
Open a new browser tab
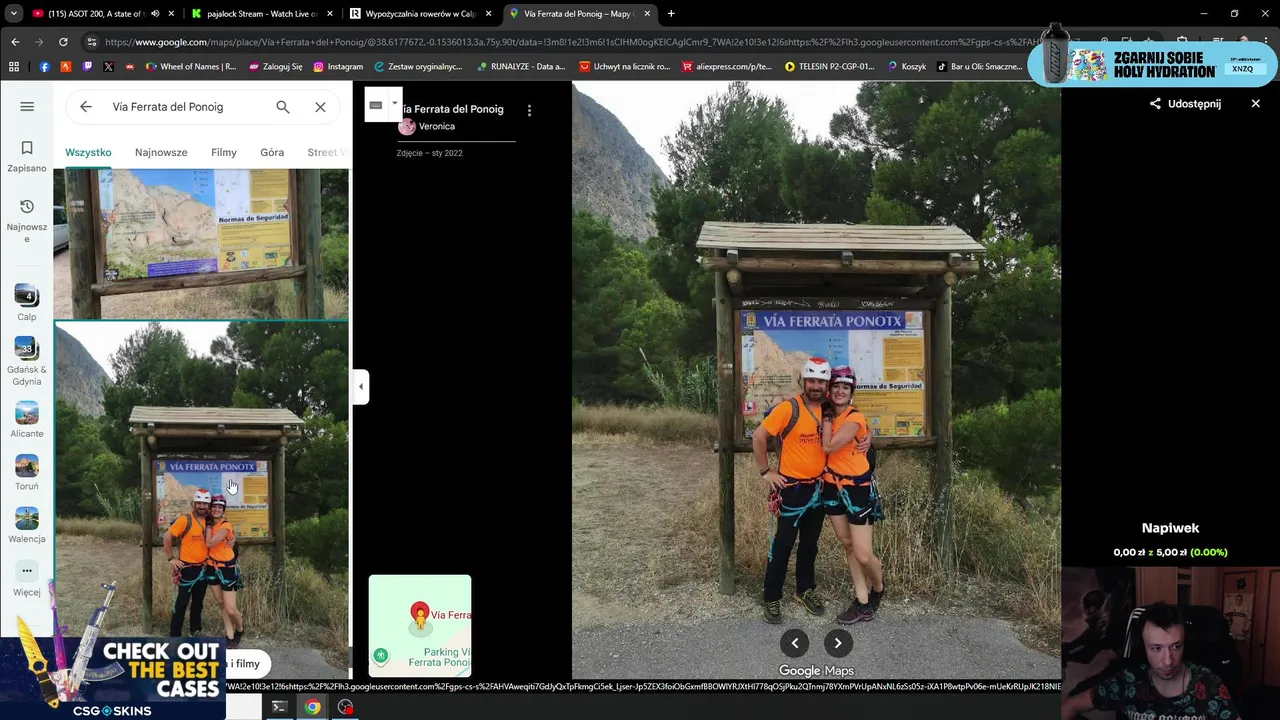click(671, 14)
